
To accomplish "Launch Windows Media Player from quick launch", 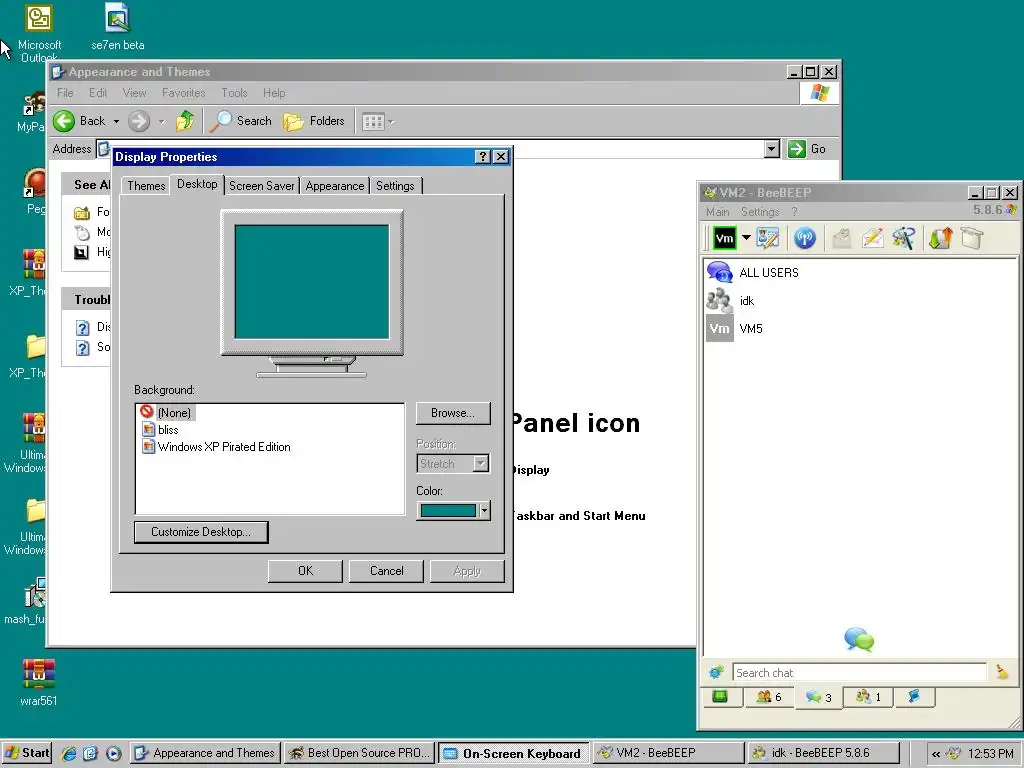I will pyautogui.click(x=114, y=753).
